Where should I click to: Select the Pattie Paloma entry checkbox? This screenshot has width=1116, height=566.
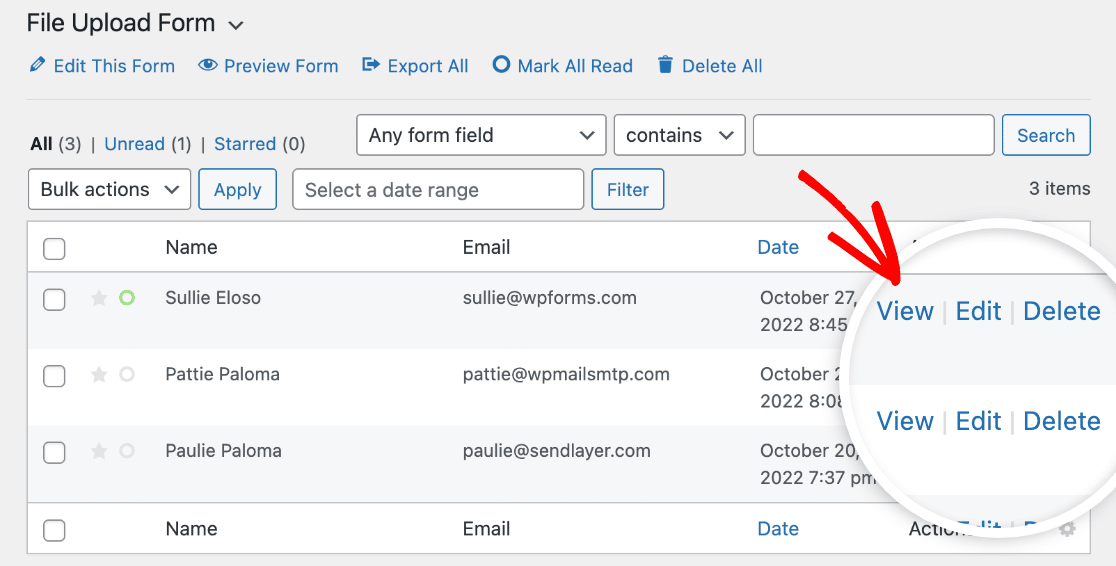tap(55, 375)
